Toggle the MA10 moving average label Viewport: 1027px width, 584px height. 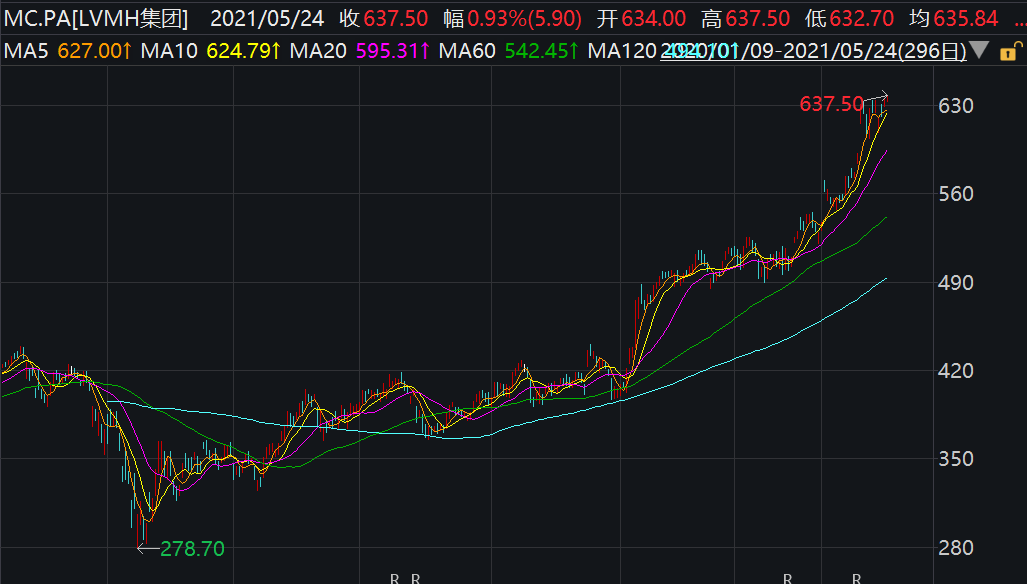164,51
